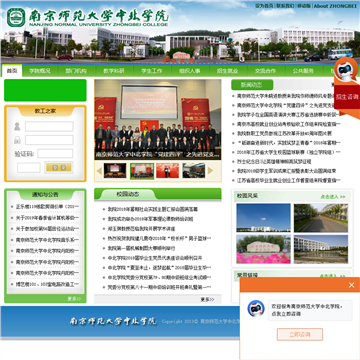This screenshot has height=360, width=360.
Task: Open the 公共服务 navigation menu
Action: coord(303,71)
